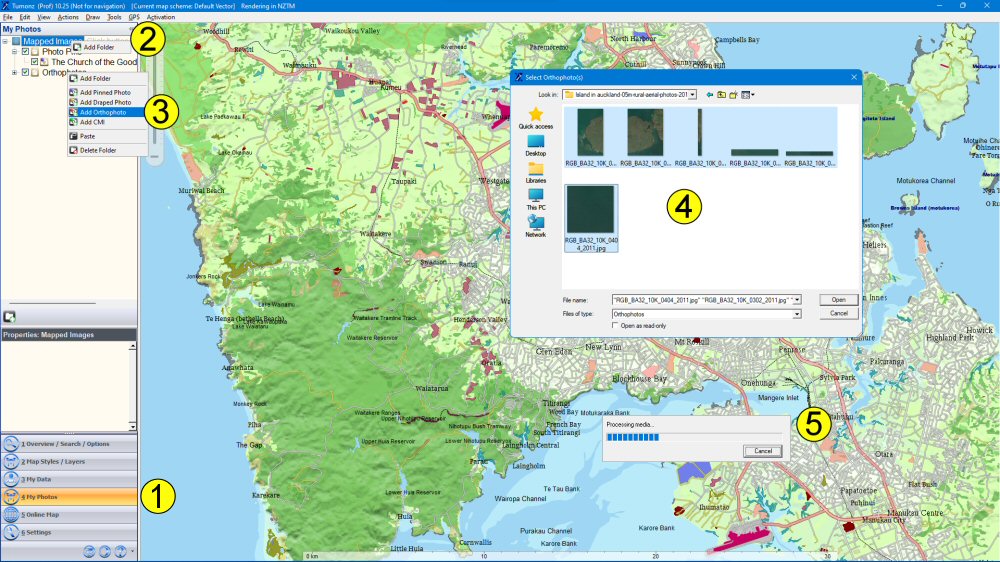Click third round icon at panel bottom
1000x562 pixels.
(x=120, y=551)
